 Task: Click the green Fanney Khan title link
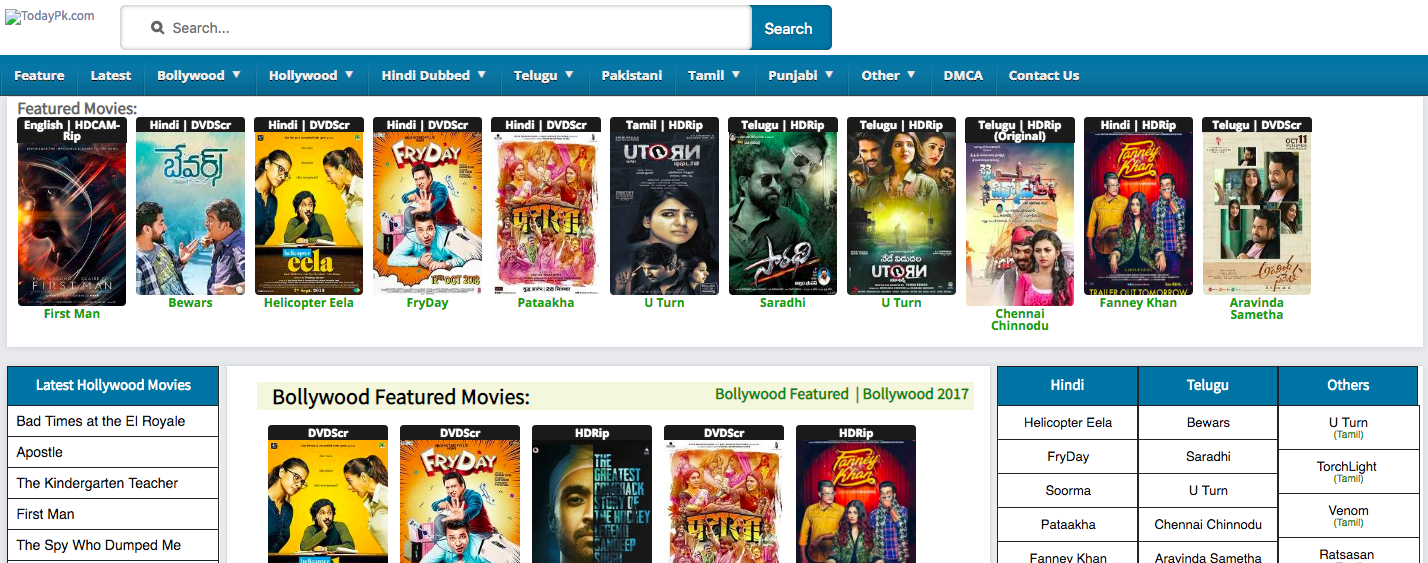(x=1138, y=303)
